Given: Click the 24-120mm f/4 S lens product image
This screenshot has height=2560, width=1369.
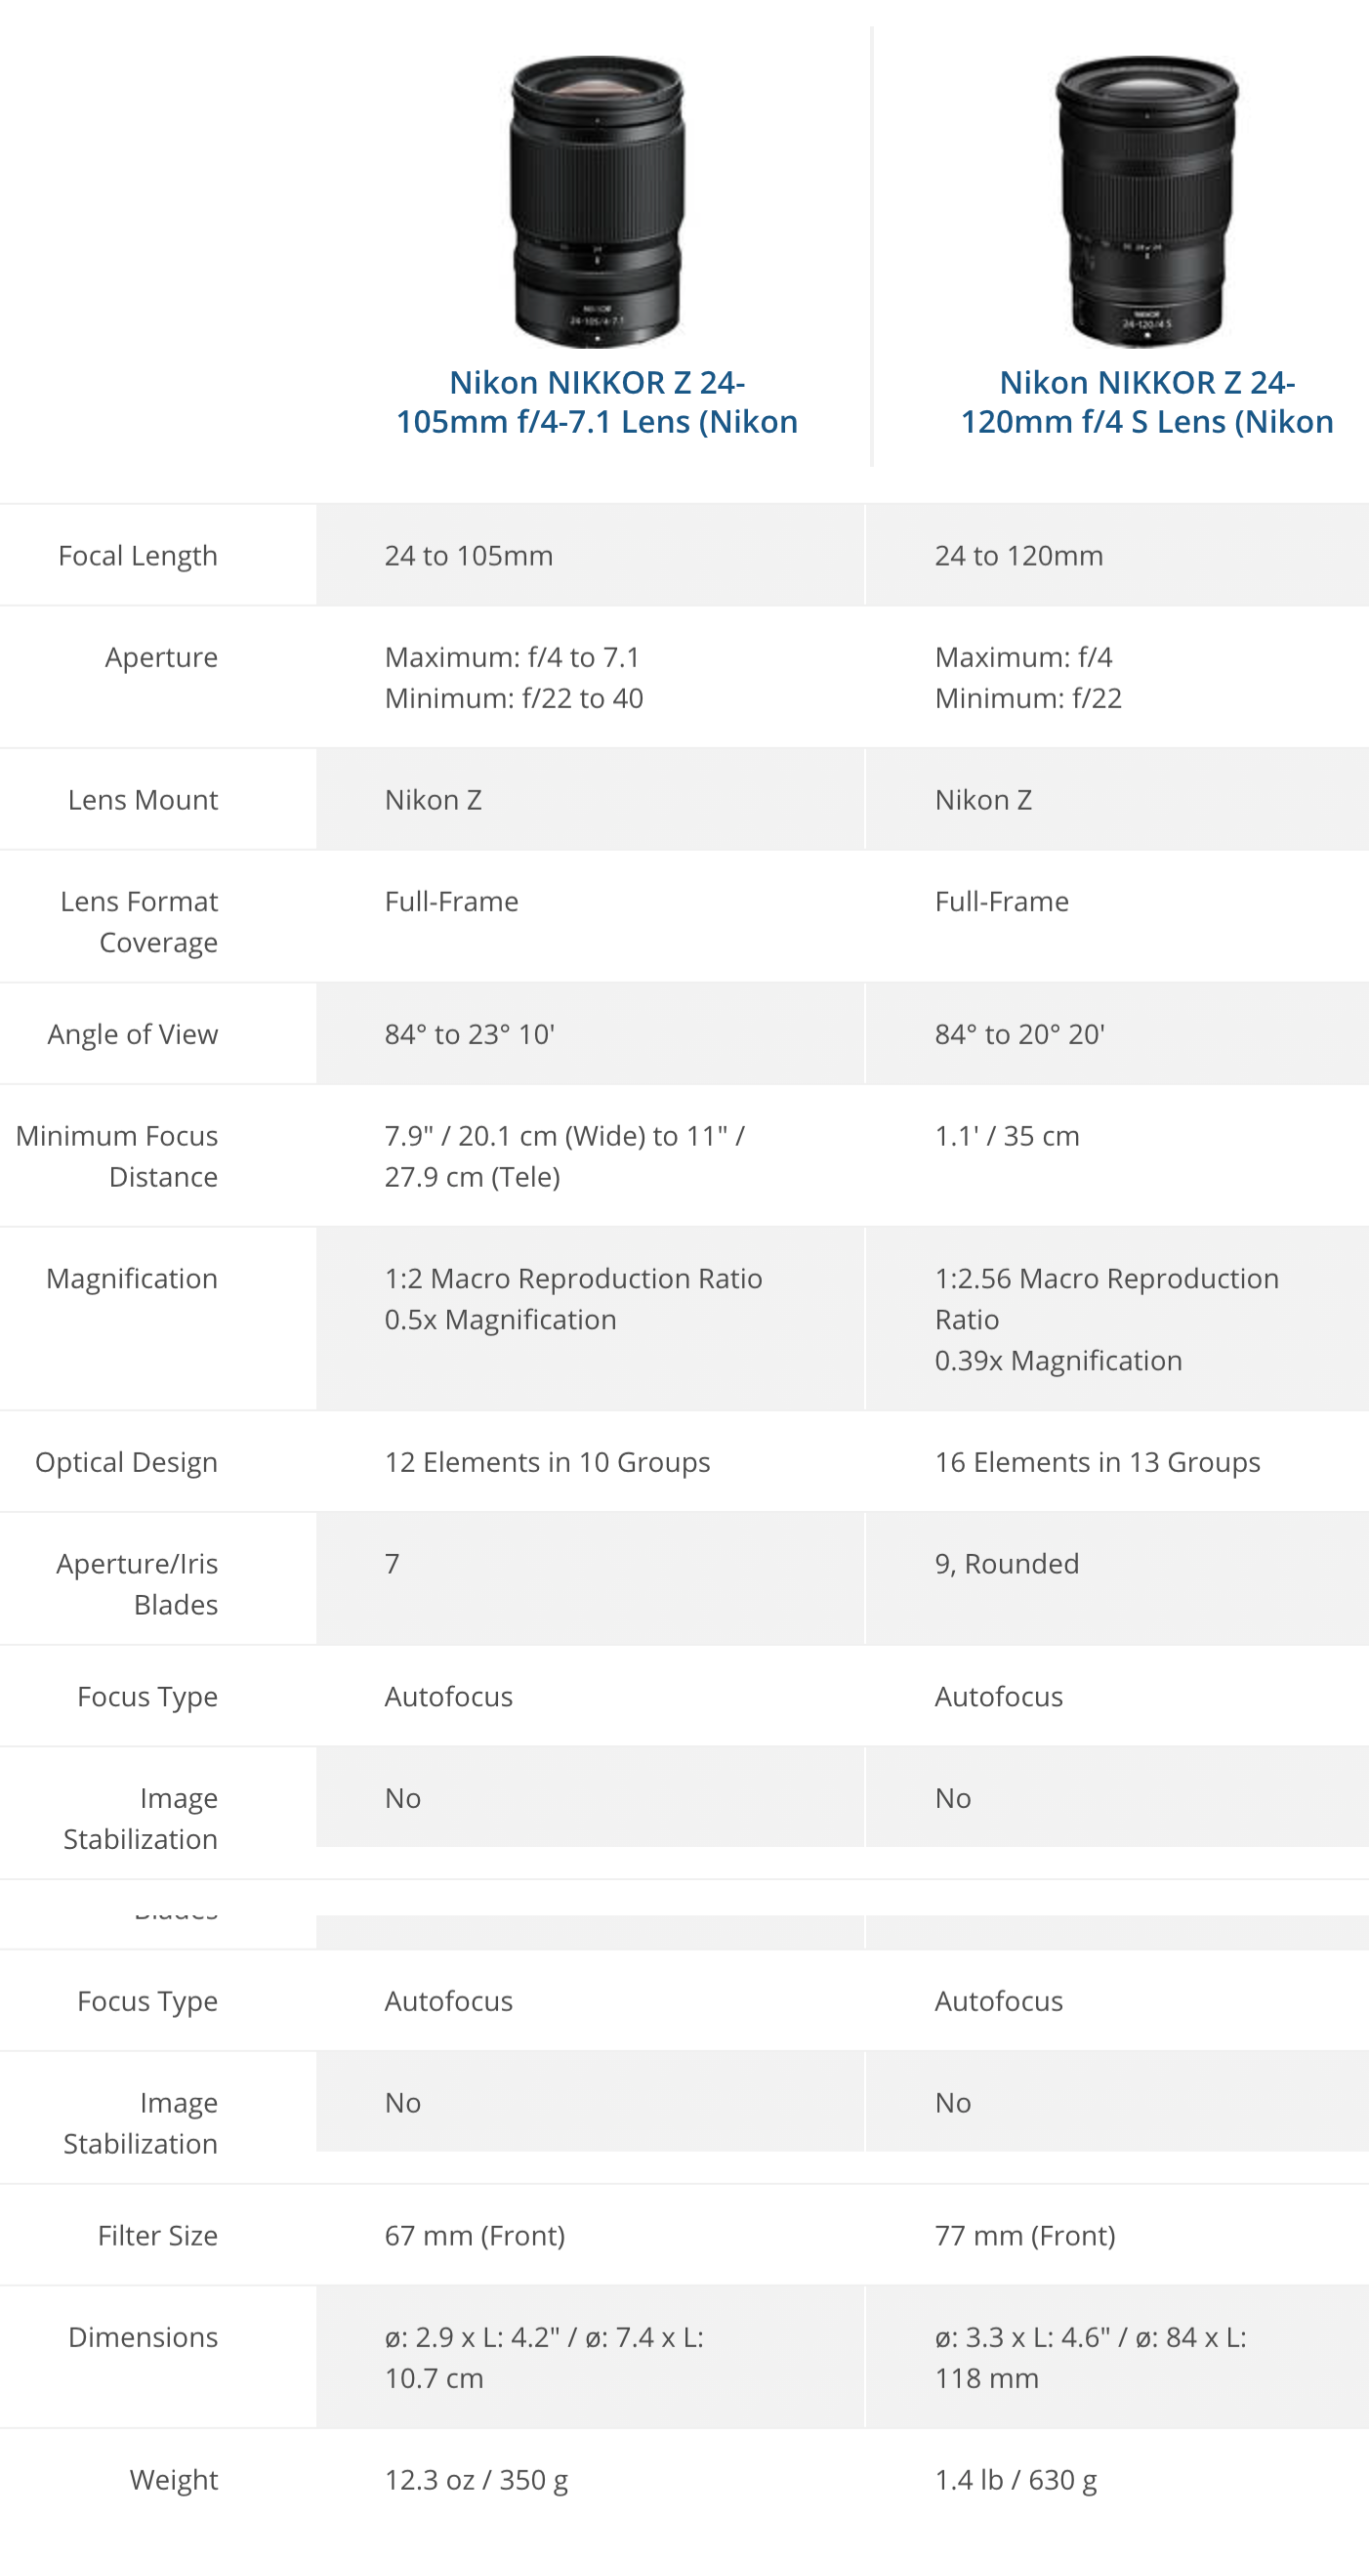Looking at the screenshot, I should pos(1146,202).
